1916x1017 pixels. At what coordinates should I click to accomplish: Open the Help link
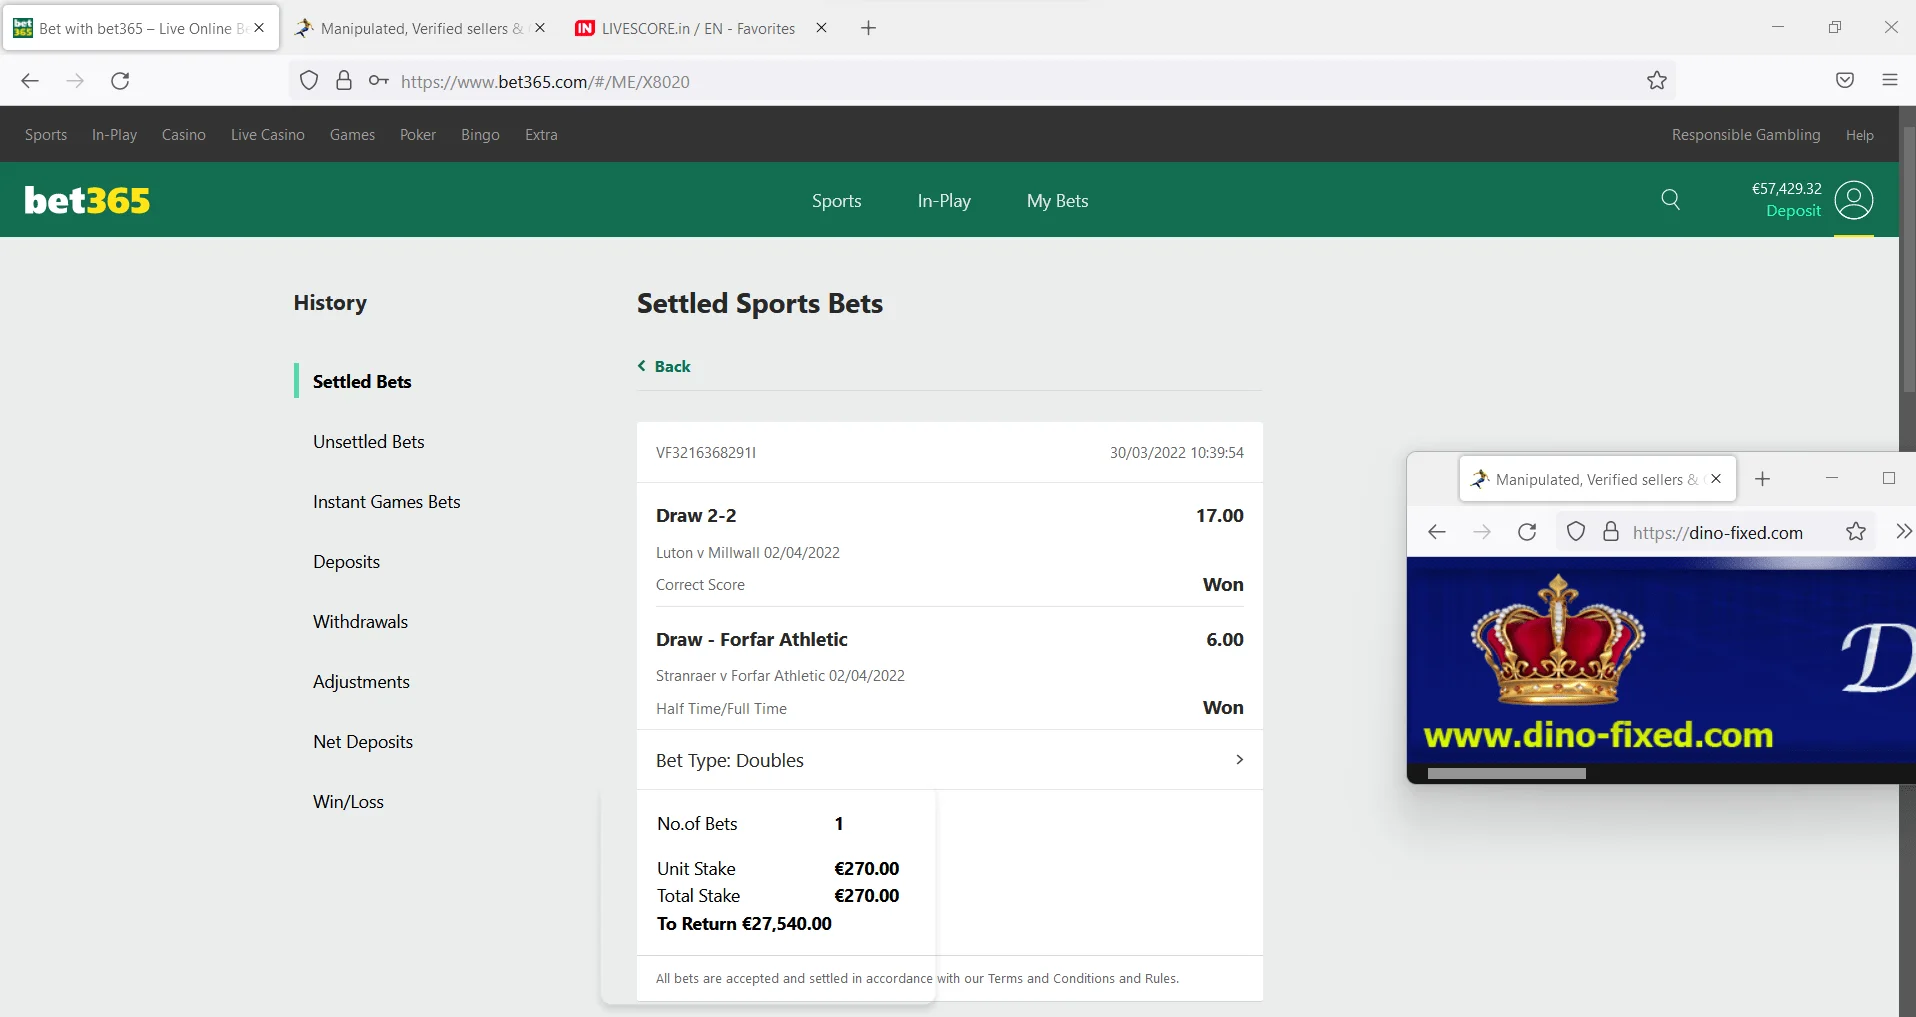pos(1860,135)
